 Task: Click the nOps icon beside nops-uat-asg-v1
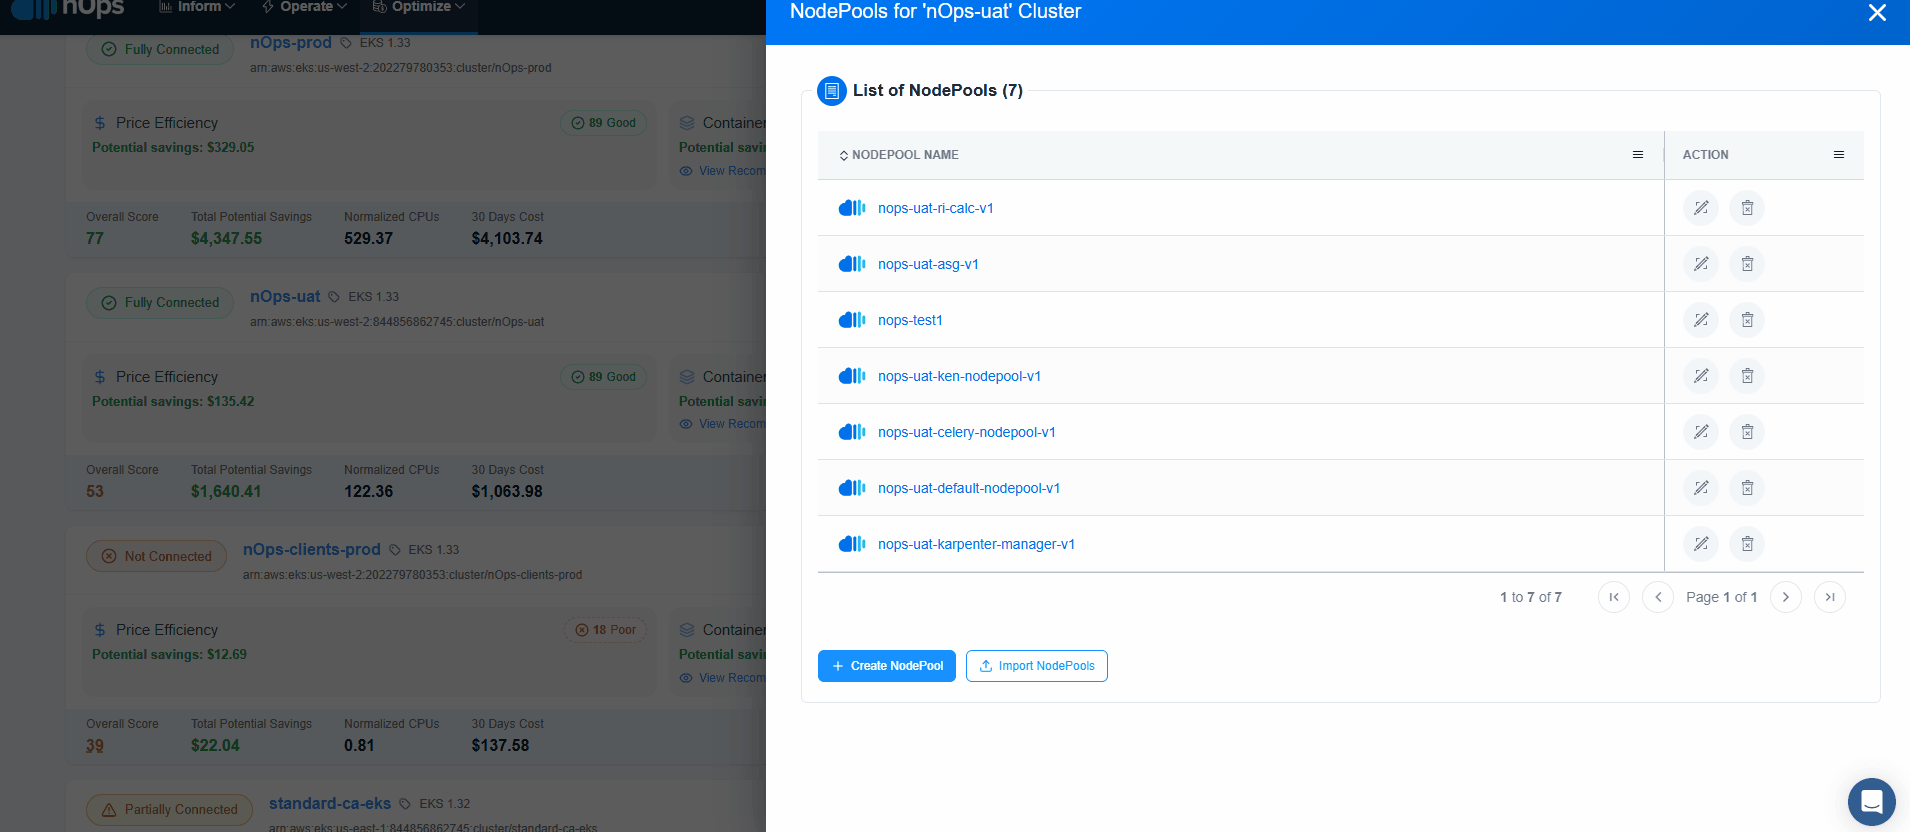point(852,264)
